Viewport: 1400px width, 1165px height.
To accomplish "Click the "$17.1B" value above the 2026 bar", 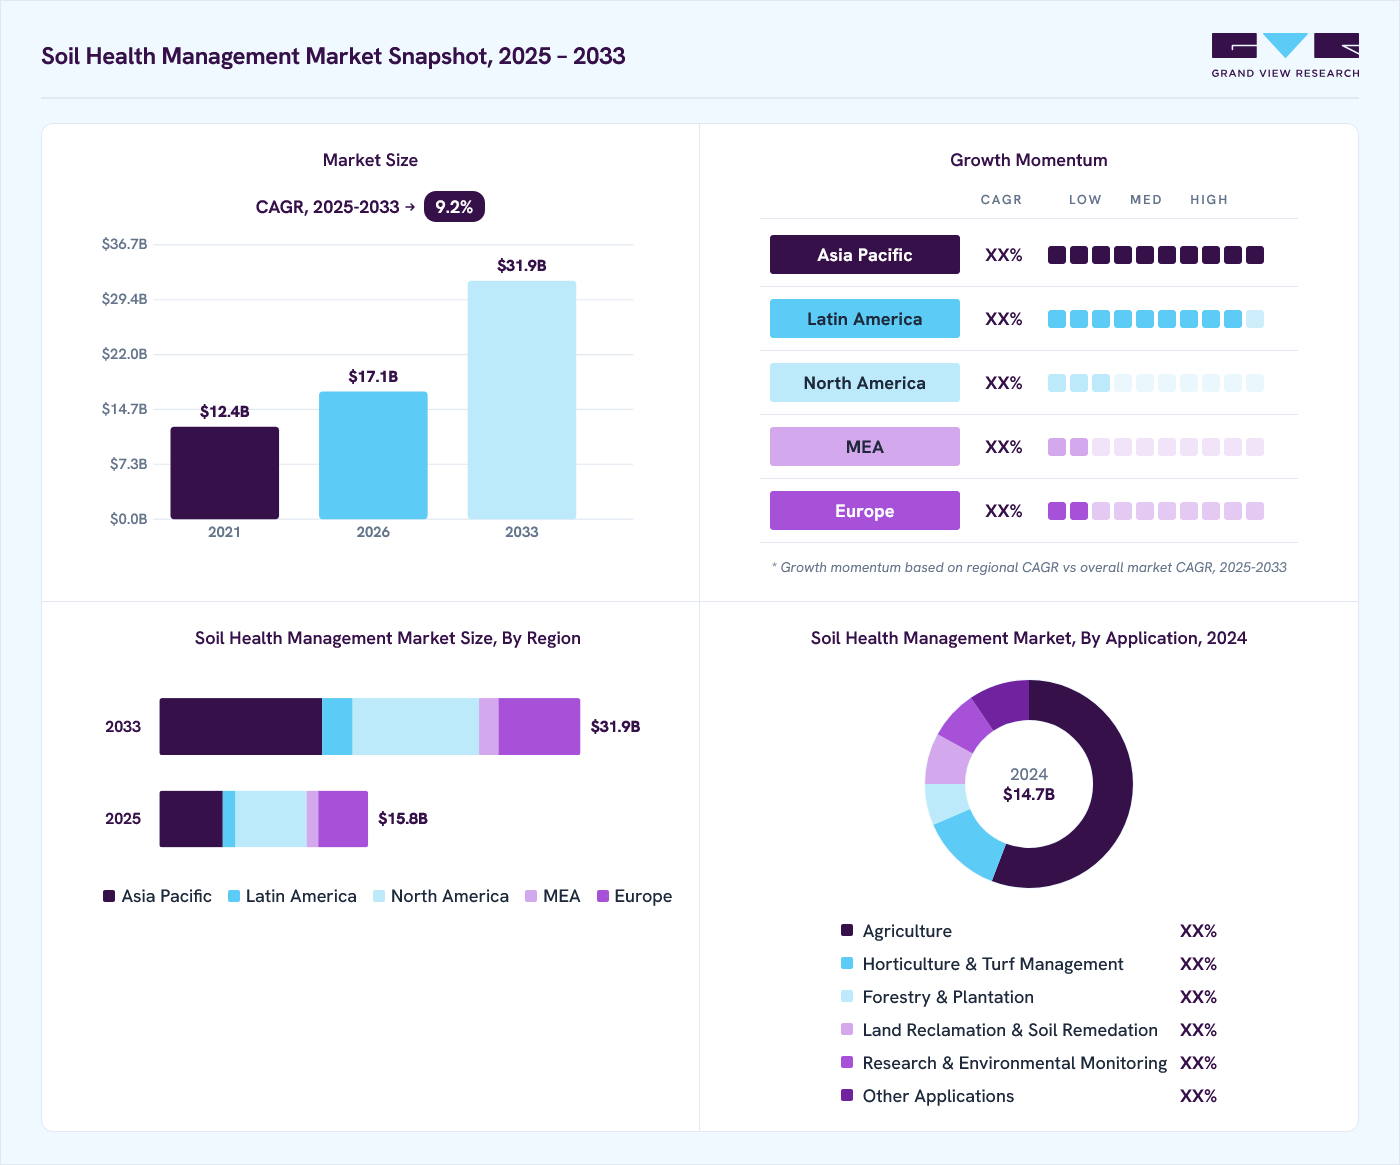I will click(x=373, y=377).
